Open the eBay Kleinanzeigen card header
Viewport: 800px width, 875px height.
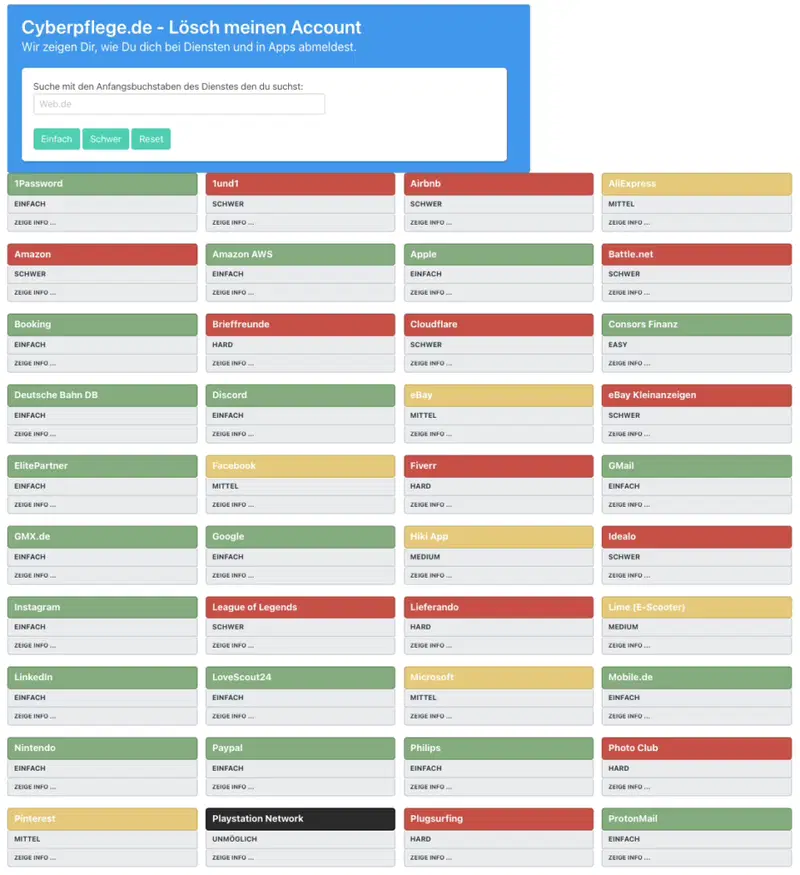pos(696,395)
